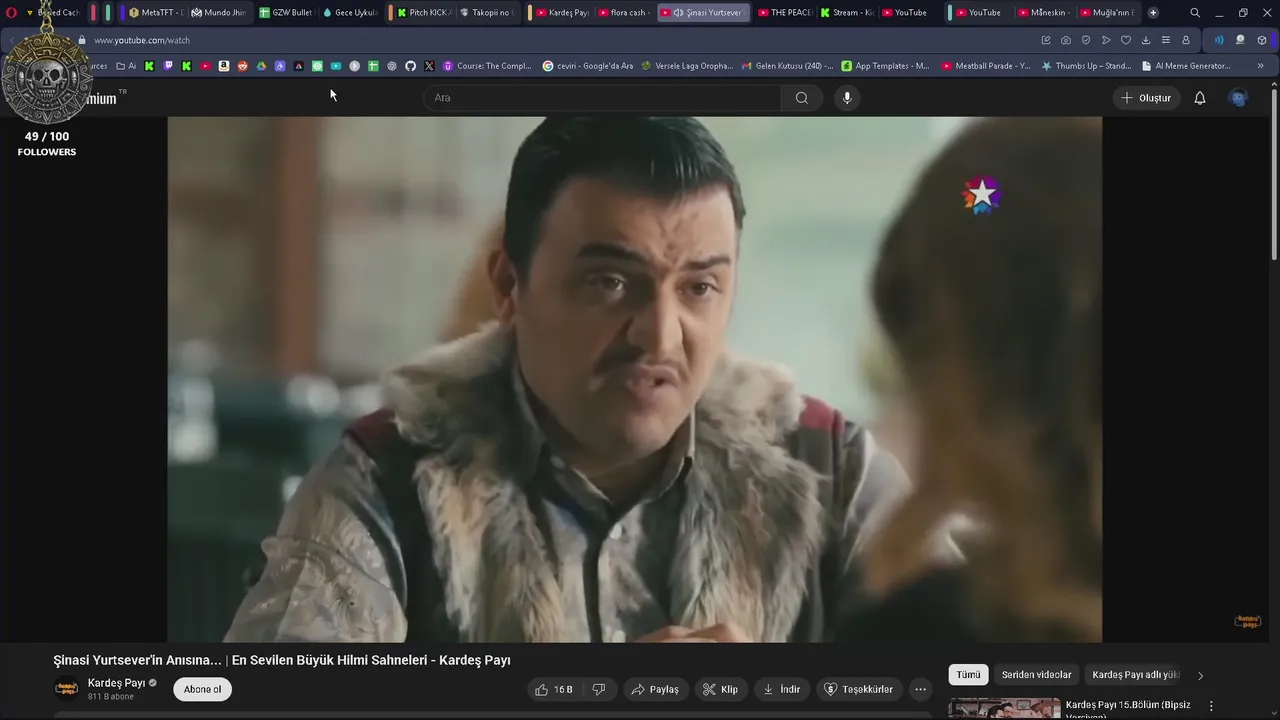Dislike the video with thumbs down
This screenshot has height=720, width=1280.
(599, 689)
